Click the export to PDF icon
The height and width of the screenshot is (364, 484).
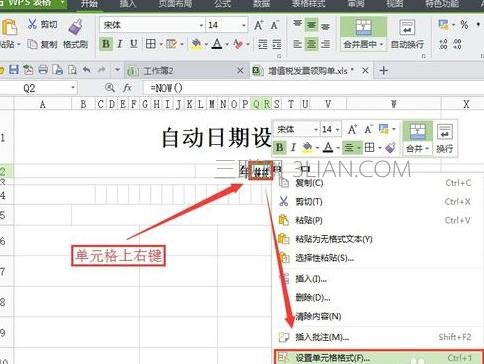[28, 70]
